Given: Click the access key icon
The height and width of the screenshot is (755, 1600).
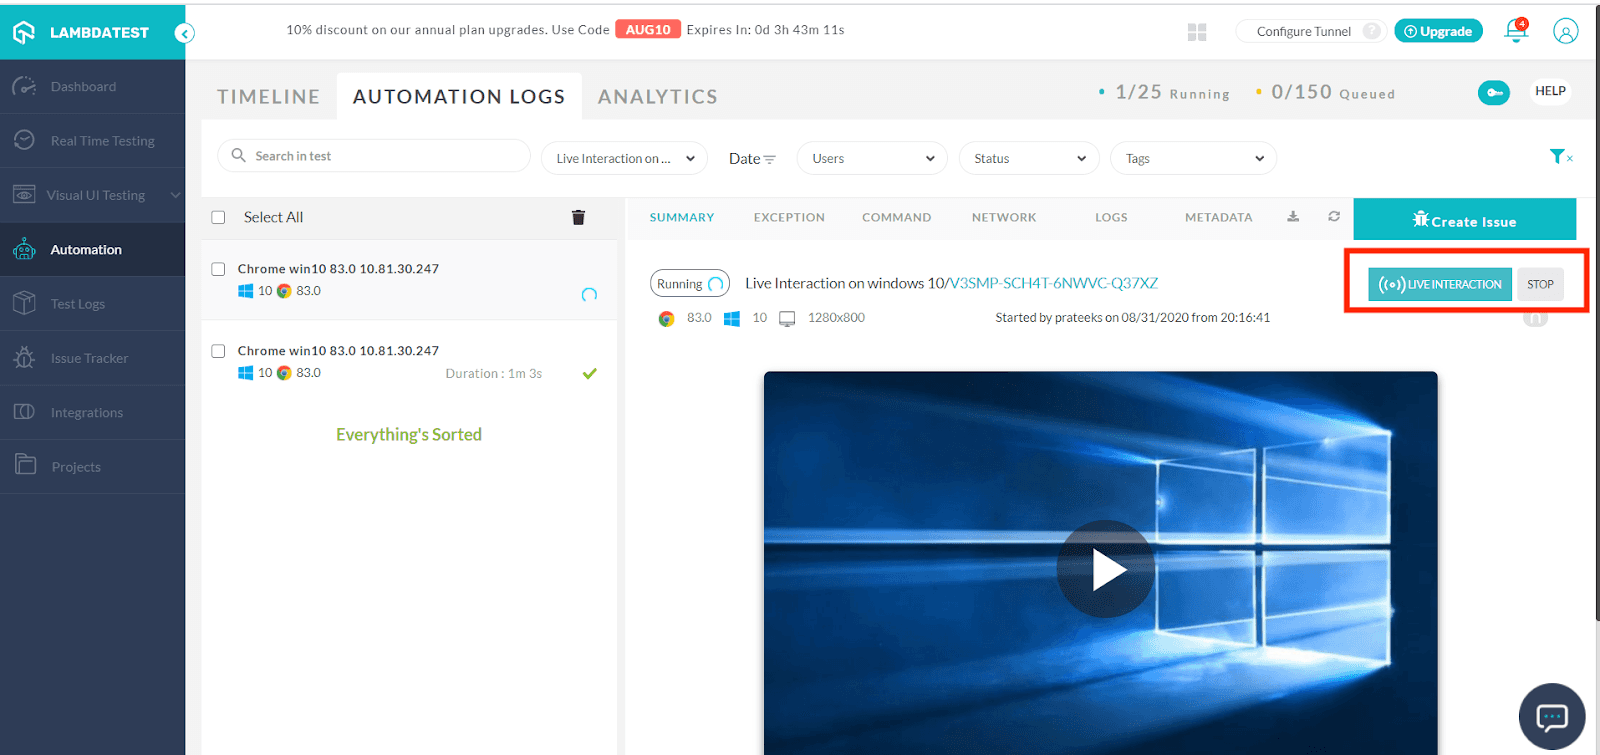Looking at the screenshot, I should tap(1493, 92).
